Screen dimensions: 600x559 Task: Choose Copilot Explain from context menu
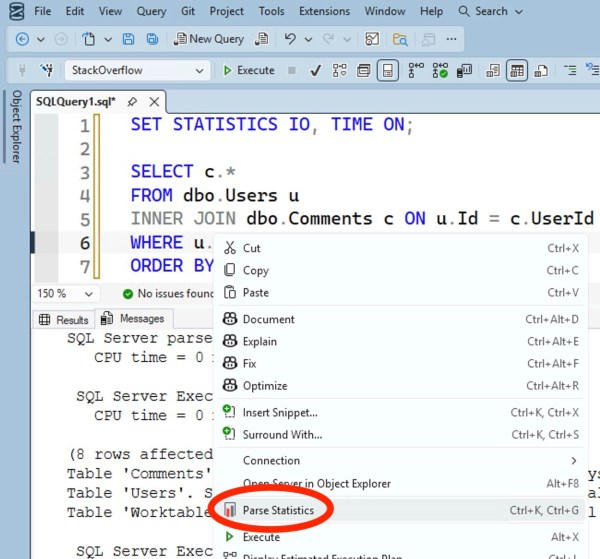point(401,341)
